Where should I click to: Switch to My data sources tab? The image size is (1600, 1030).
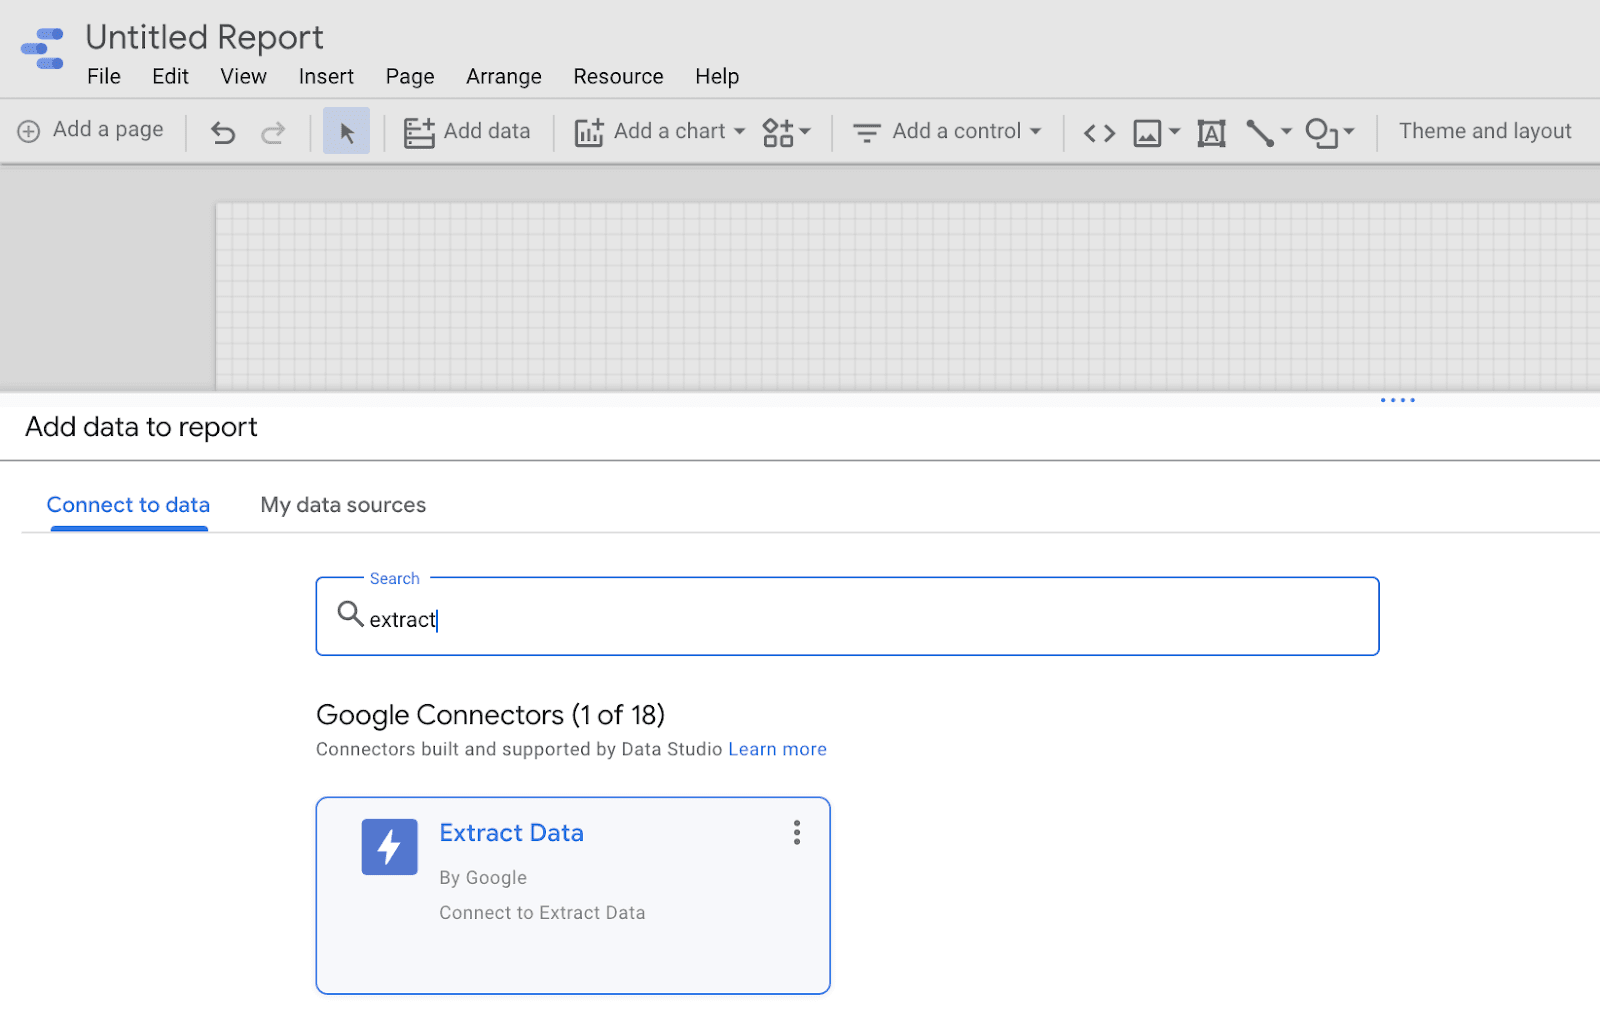pos(343,504)
